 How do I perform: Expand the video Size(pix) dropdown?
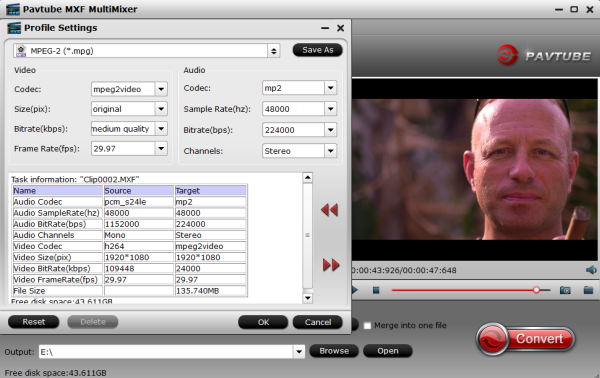coord(161,109)
